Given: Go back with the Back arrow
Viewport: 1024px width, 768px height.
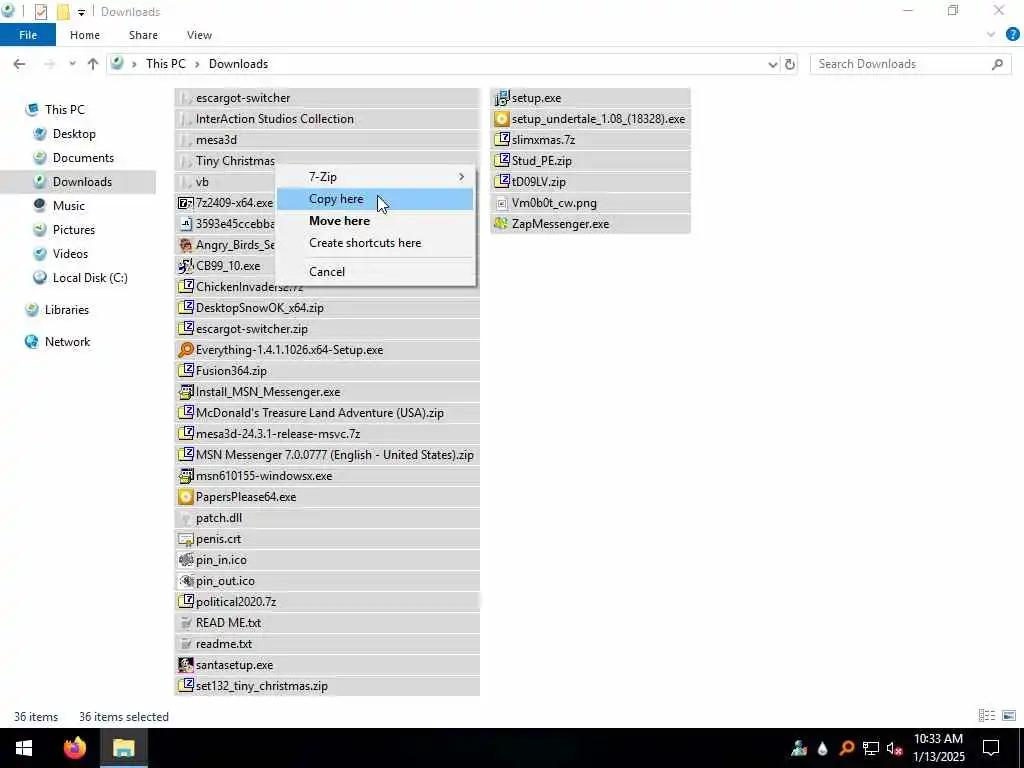Looking at the screenshot, I should [20, 64].
